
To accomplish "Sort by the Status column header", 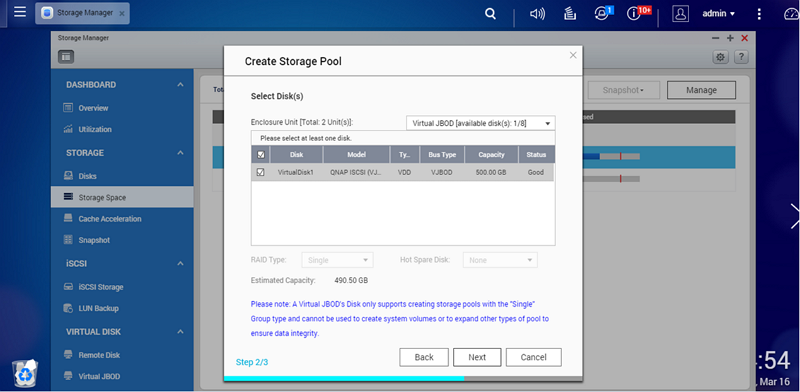I will coord(537,155).
